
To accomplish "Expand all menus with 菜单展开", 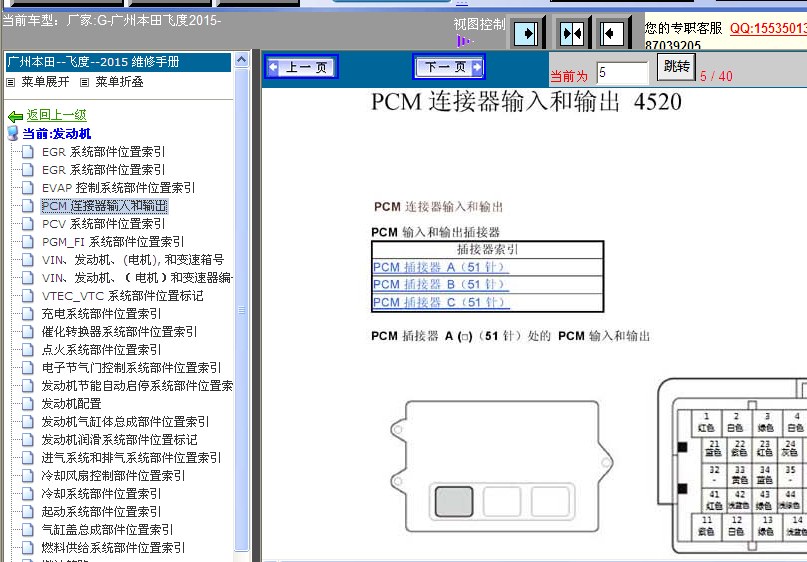I will tap(45, 82).
